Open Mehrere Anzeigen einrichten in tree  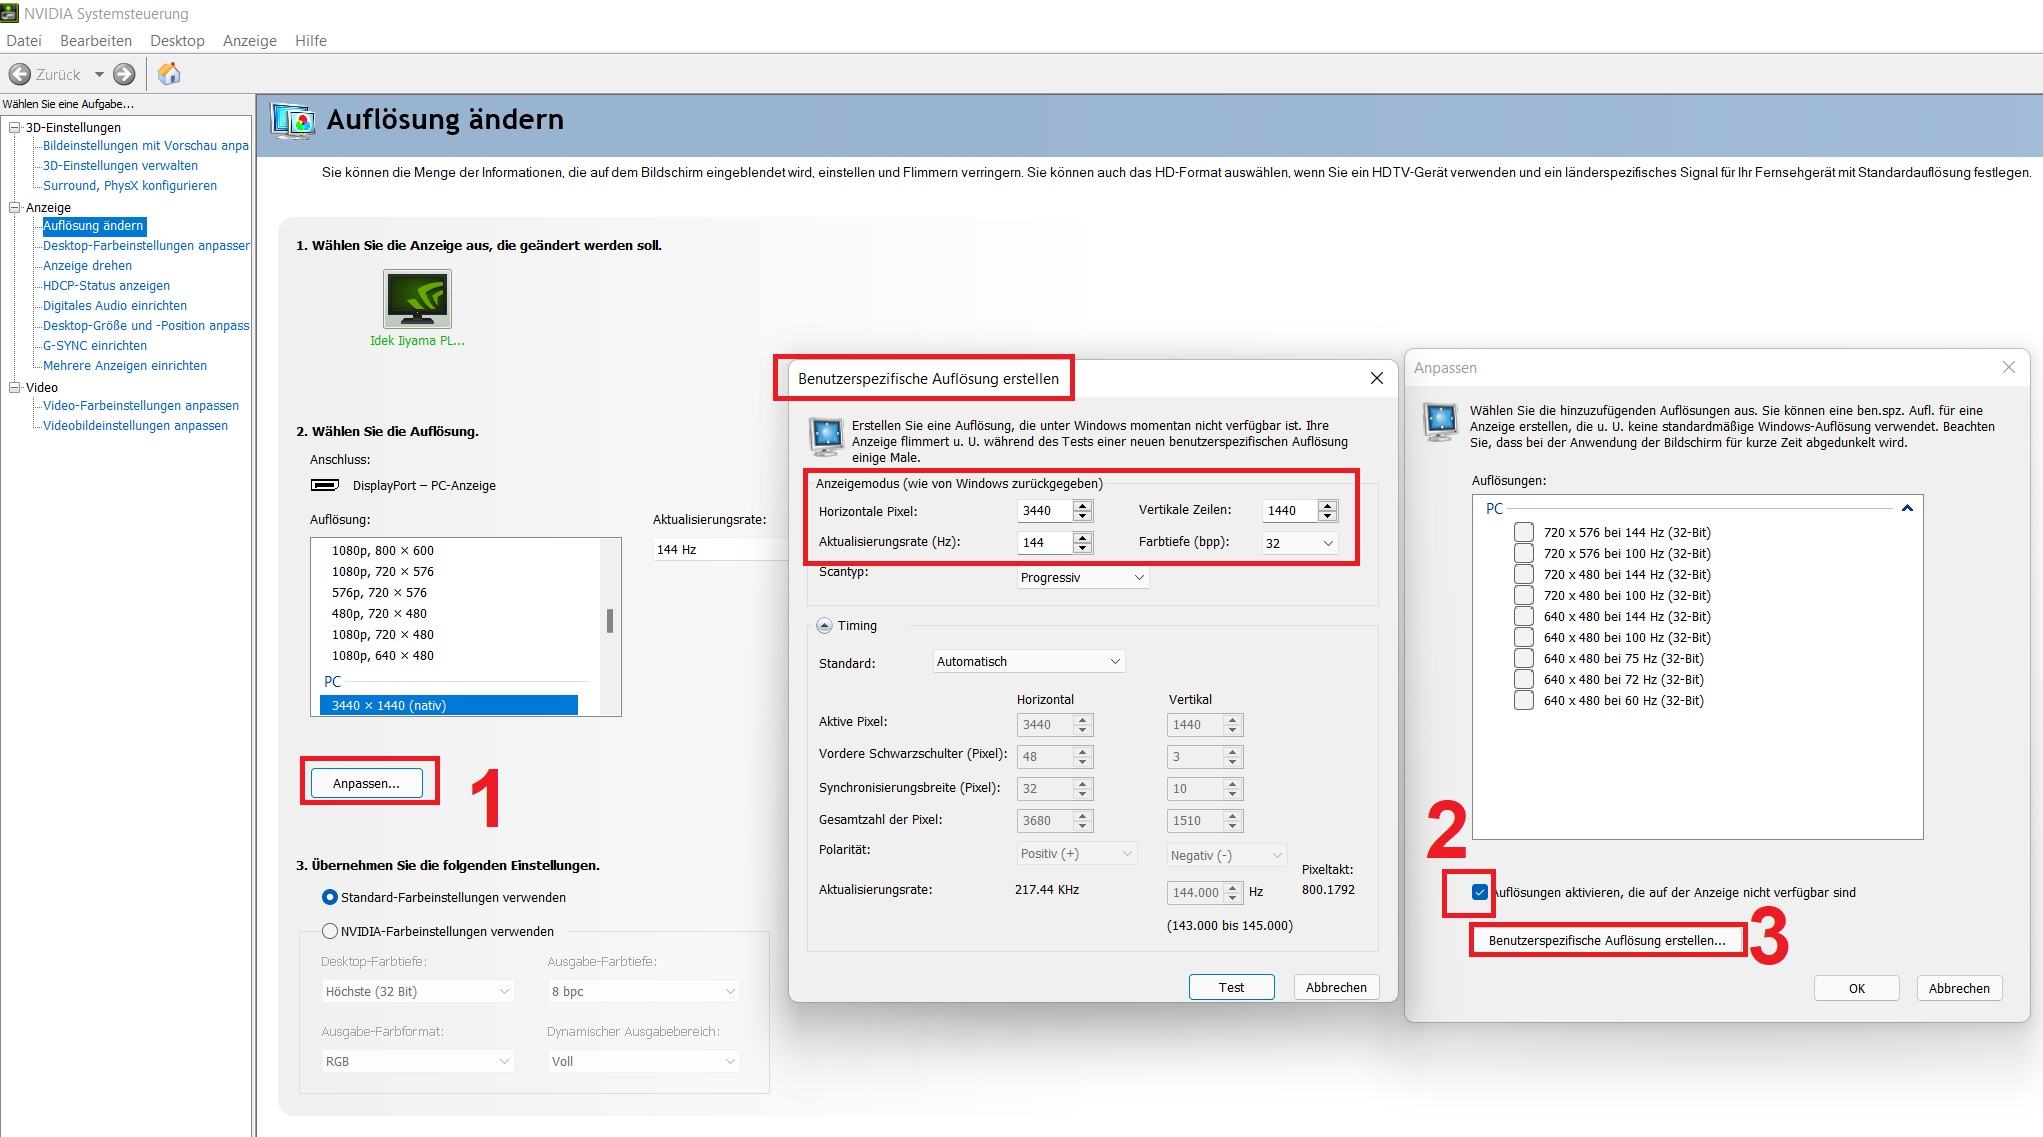point(125,366)
